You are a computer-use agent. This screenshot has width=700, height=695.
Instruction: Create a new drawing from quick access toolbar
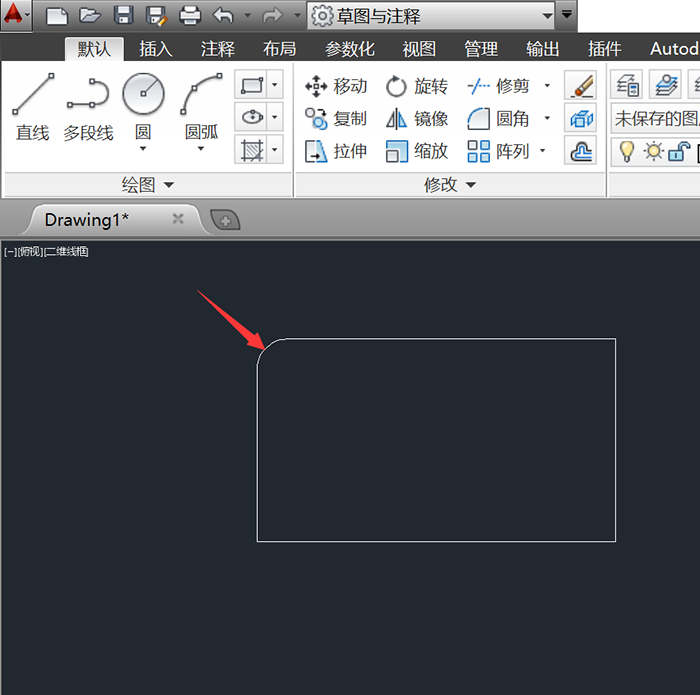[57, 16]
